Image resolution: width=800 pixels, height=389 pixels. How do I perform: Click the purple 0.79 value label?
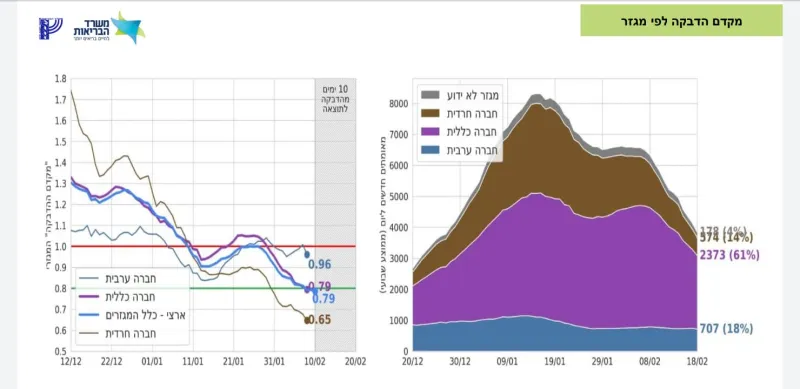click(321, 286)
